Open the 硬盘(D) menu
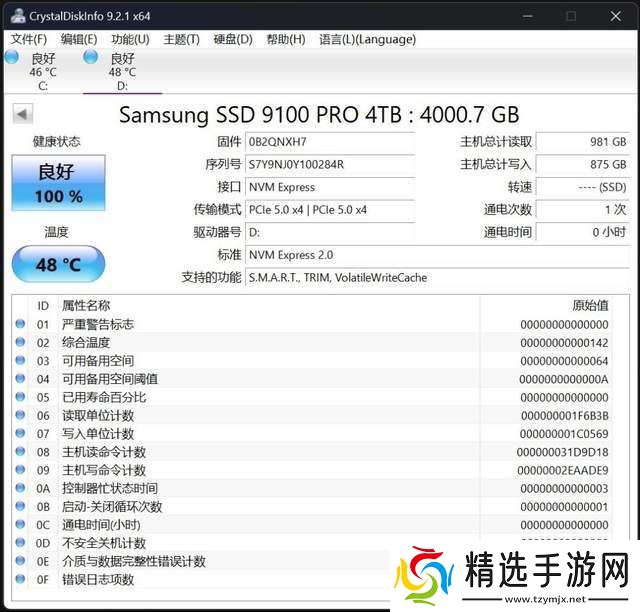640x612 pixels. pyautogui.click(x=233, y=39)
